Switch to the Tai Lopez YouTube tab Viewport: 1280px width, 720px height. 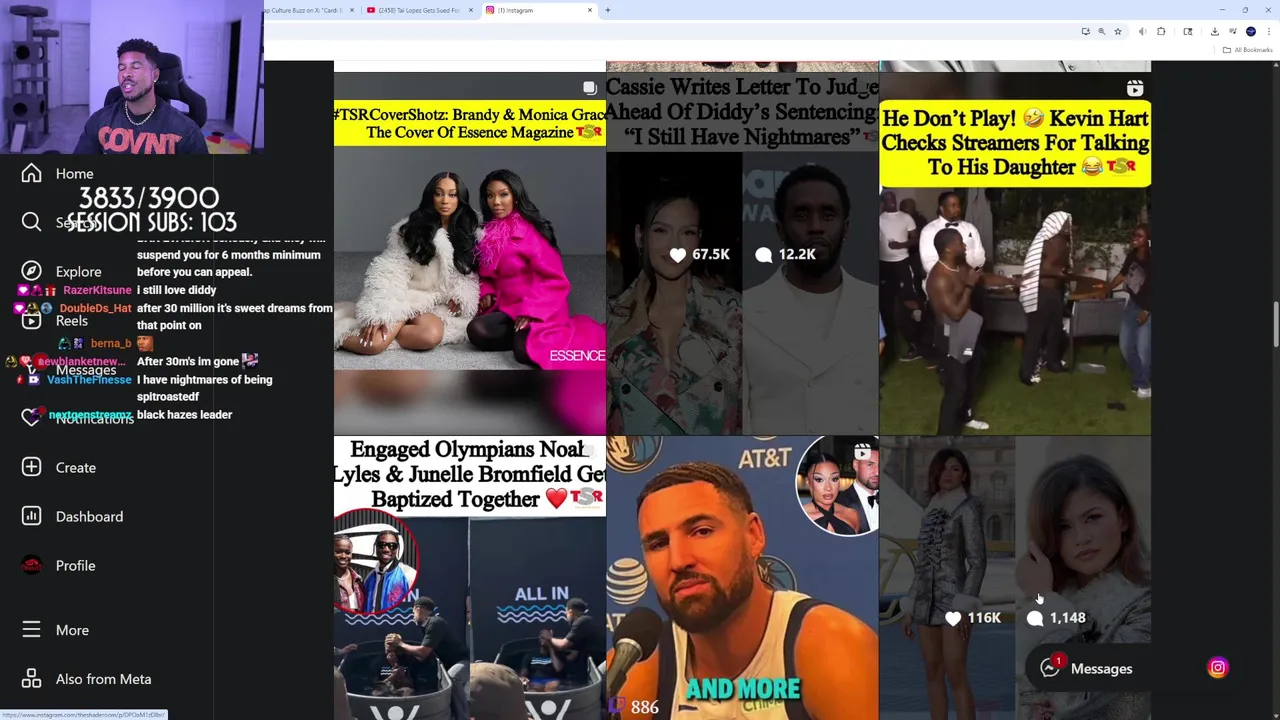pos(419,10)
